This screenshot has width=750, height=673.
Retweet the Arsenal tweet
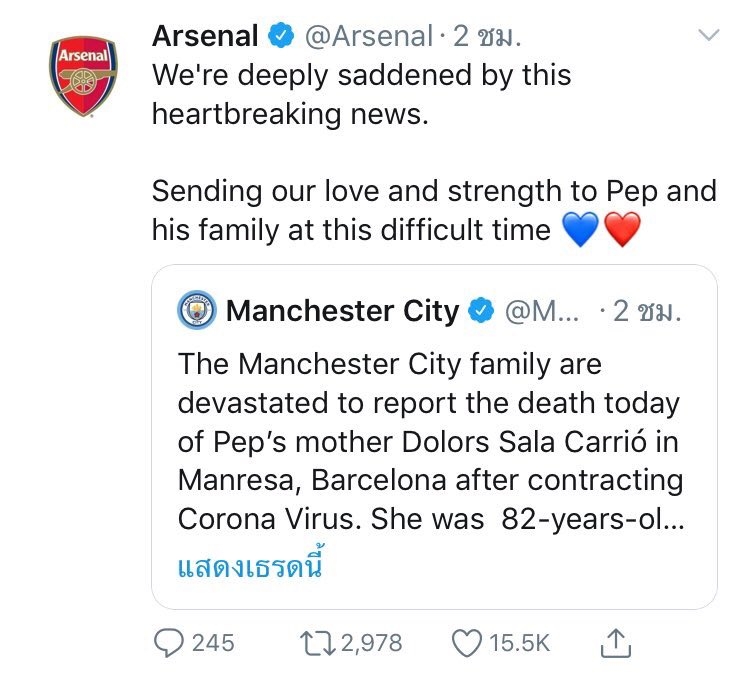click(319, 643)
